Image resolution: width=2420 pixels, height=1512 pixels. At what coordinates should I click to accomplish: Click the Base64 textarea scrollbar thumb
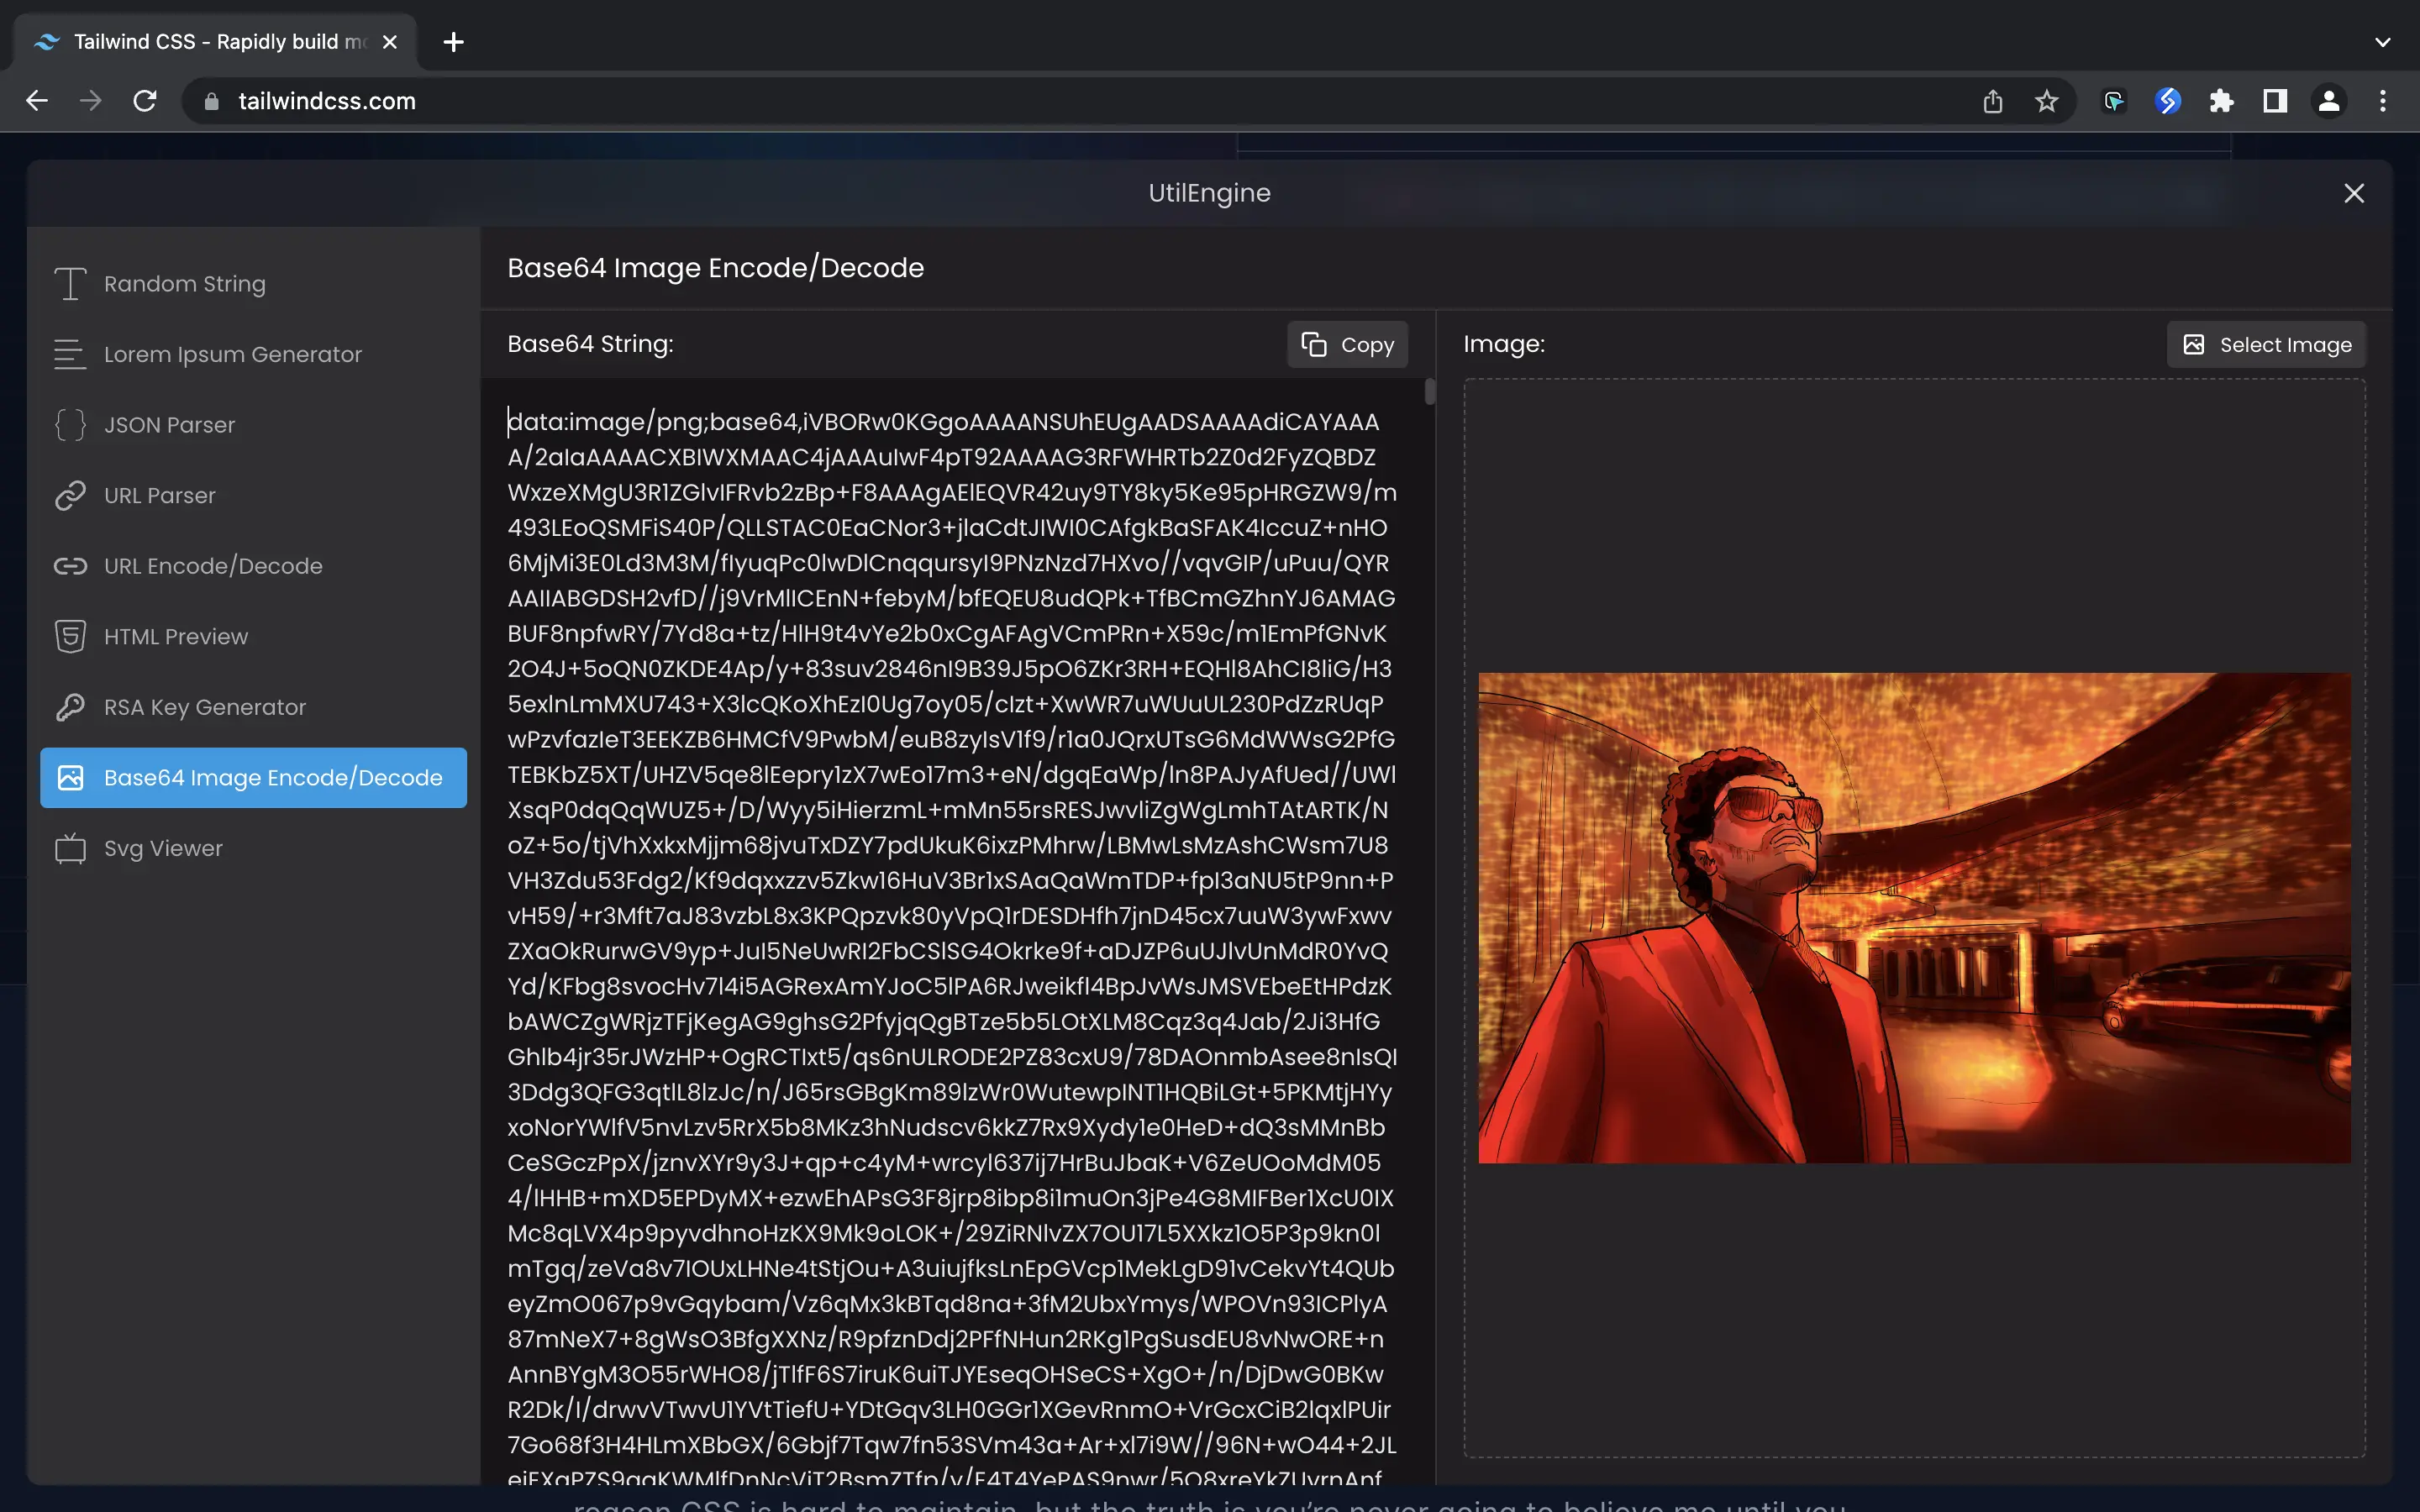point(1430,391)
